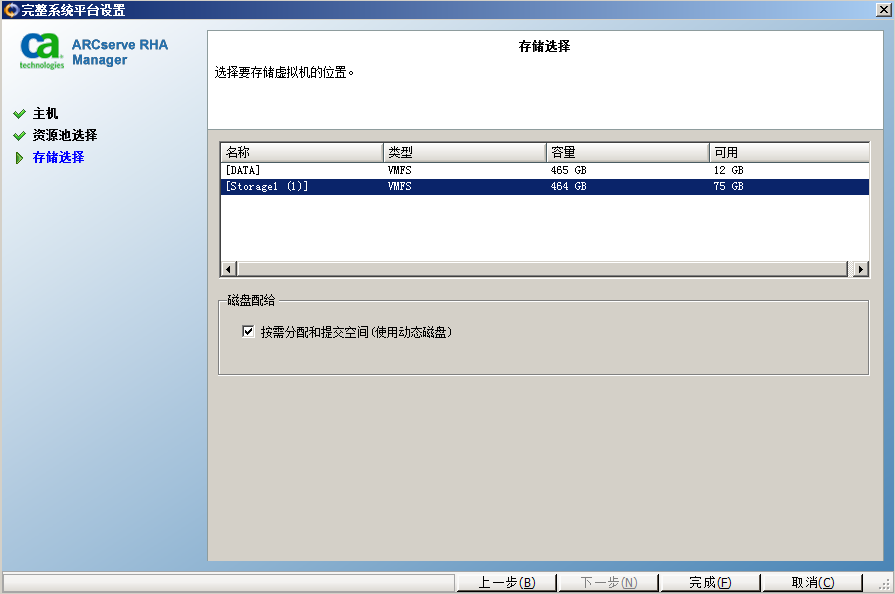This screenshot has height=594, width=895.
Task: Click the green checkmark beside 主机
Action: pos(19,114)
